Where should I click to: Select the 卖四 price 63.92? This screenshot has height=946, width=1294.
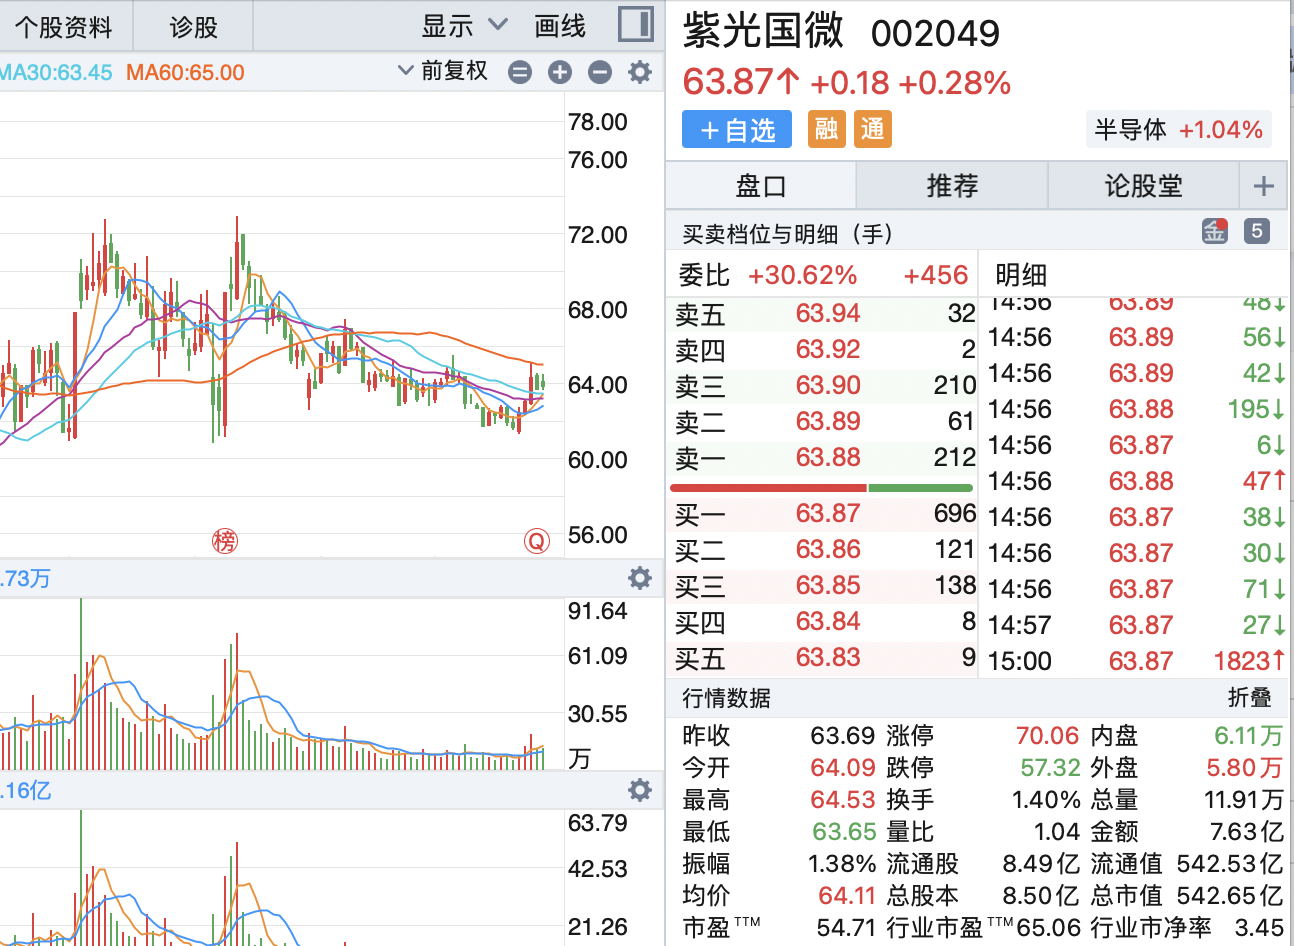tap(828, 349)
